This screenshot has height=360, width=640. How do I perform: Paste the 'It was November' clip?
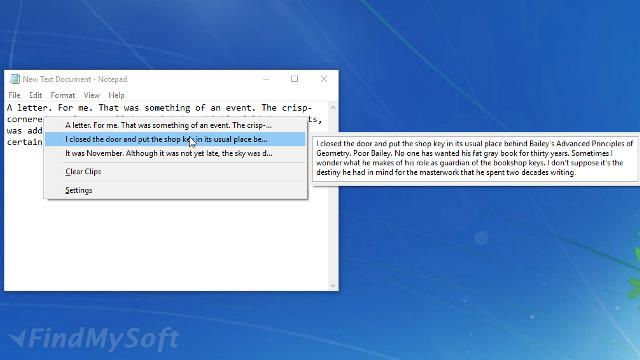175,153
